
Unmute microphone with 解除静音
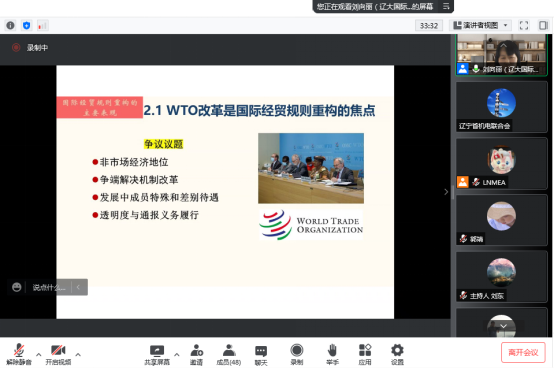(x=19, y=355)
